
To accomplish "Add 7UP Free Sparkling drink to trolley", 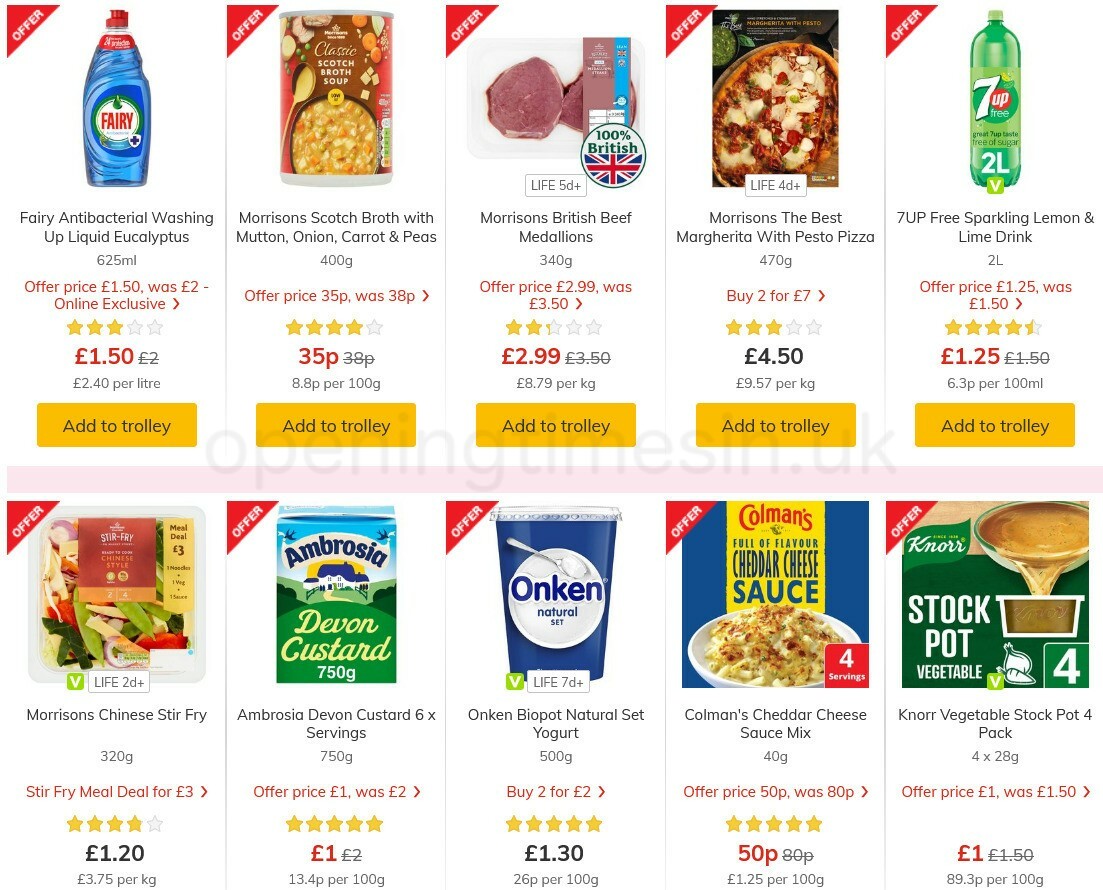I will [x=994, y=425].
